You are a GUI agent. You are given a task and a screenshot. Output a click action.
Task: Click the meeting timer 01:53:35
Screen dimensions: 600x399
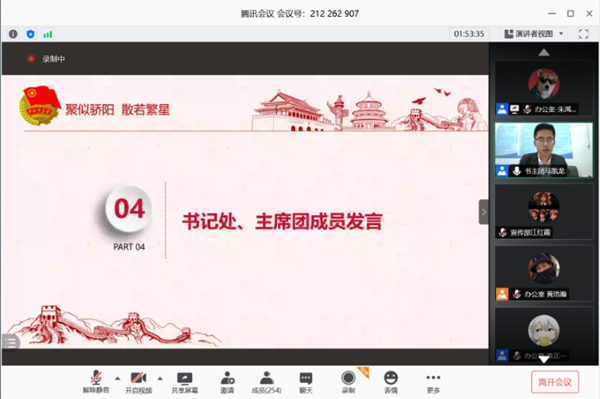[469, 34]
